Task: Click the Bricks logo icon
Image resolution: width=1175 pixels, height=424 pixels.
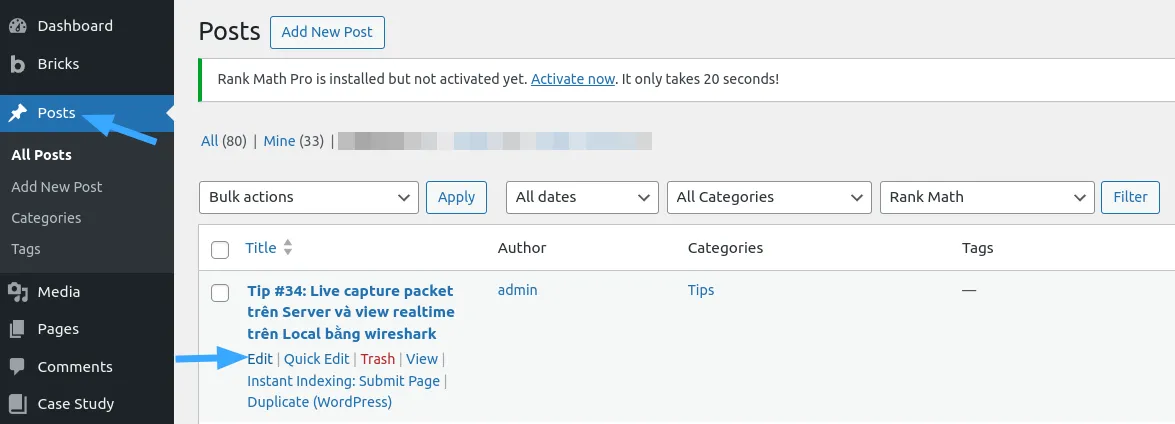Action: (x=18, y=64)
